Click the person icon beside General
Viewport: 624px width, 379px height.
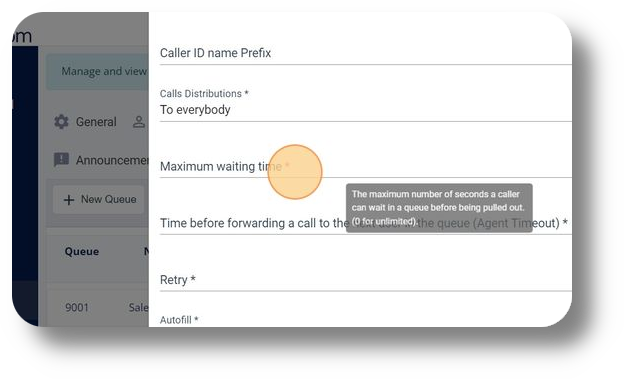coord(139,122)
